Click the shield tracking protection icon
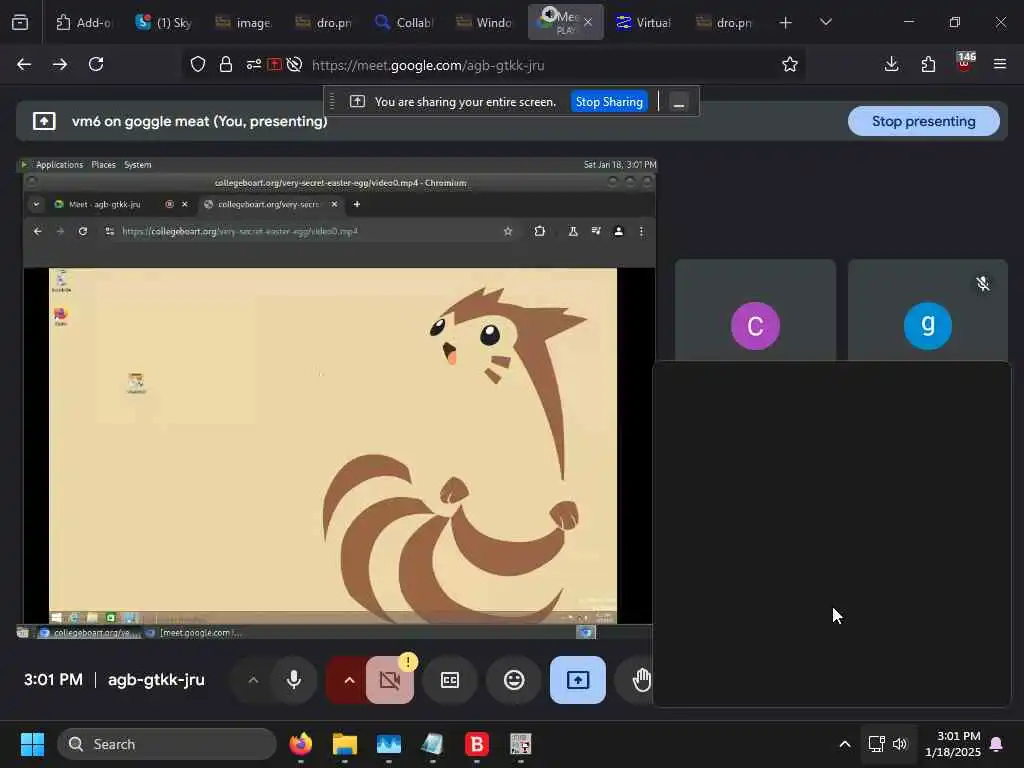Screen dimensions: 1024x768 point(198,64)
